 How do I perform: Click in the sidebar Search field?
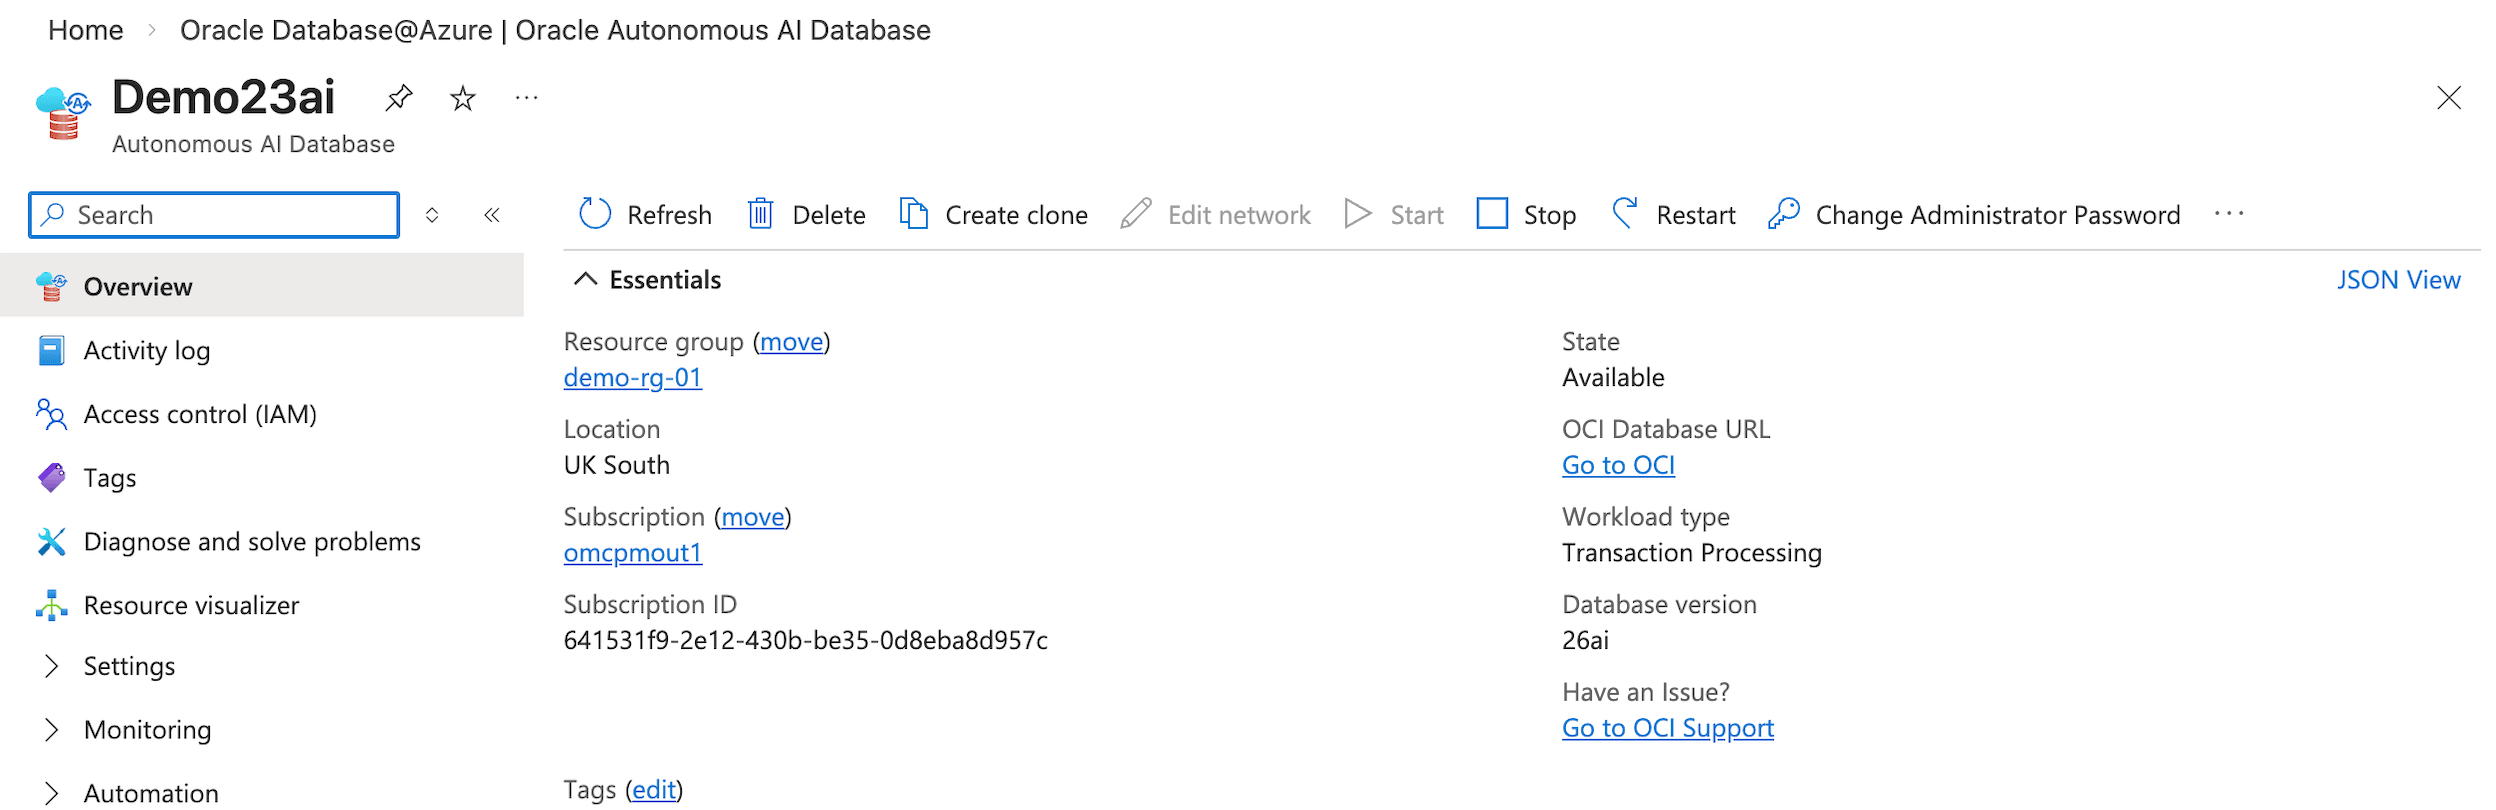[x=214, y=215]
